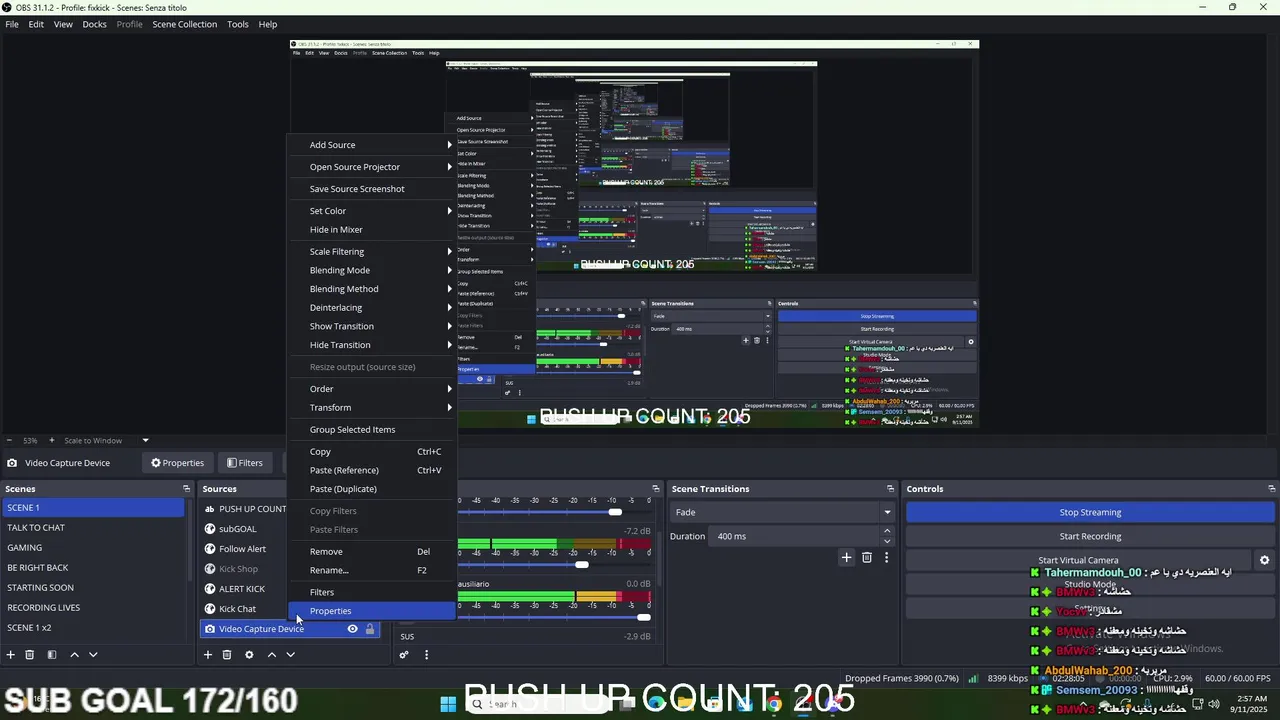Open Windows Start menu on taskbar
1280x720 pixels.
[448, 704]
